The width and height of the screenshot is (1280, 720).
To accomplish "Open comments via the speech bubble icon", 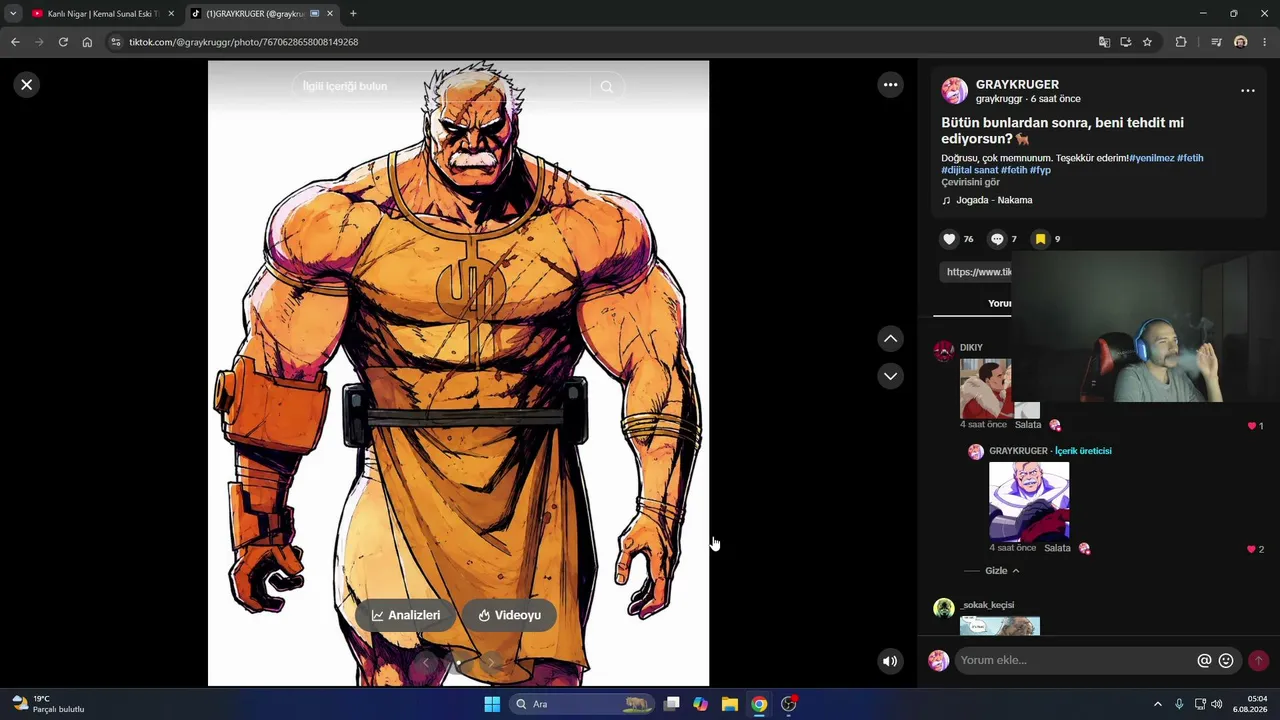I will [x=997, y=239].
